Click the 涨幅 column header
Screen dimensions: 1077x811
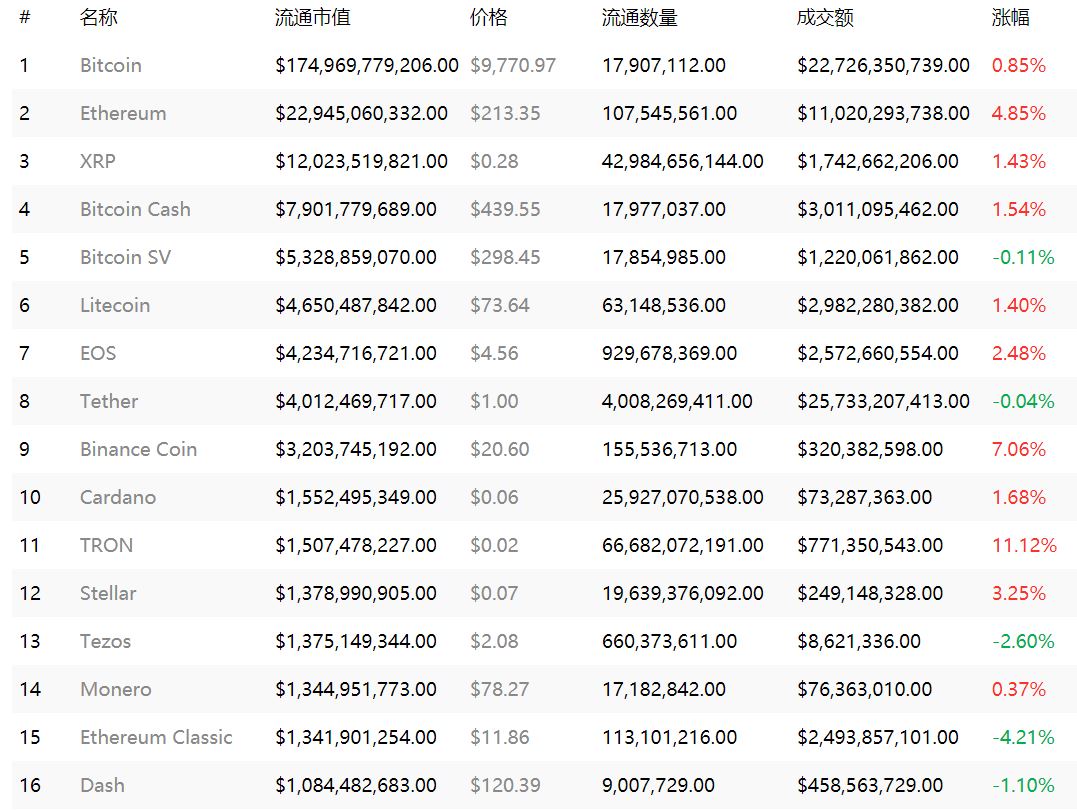[x=1010, y=18]
